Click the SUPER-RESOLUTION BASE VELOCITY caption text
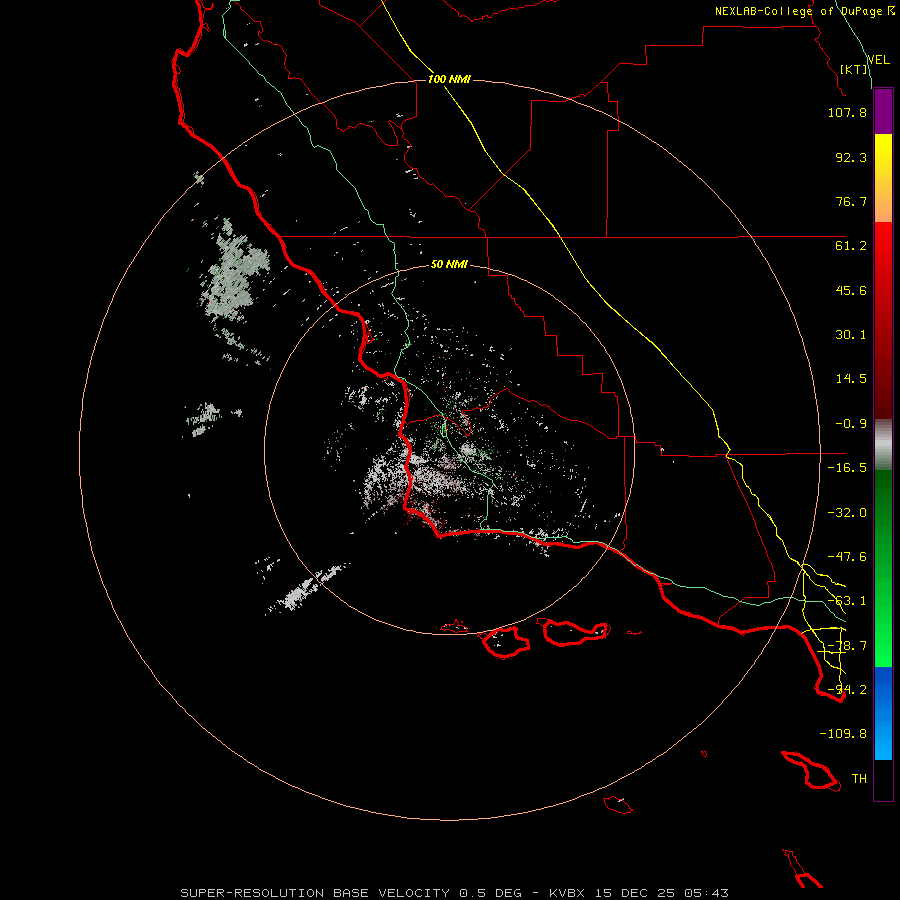 pos(315,893)
